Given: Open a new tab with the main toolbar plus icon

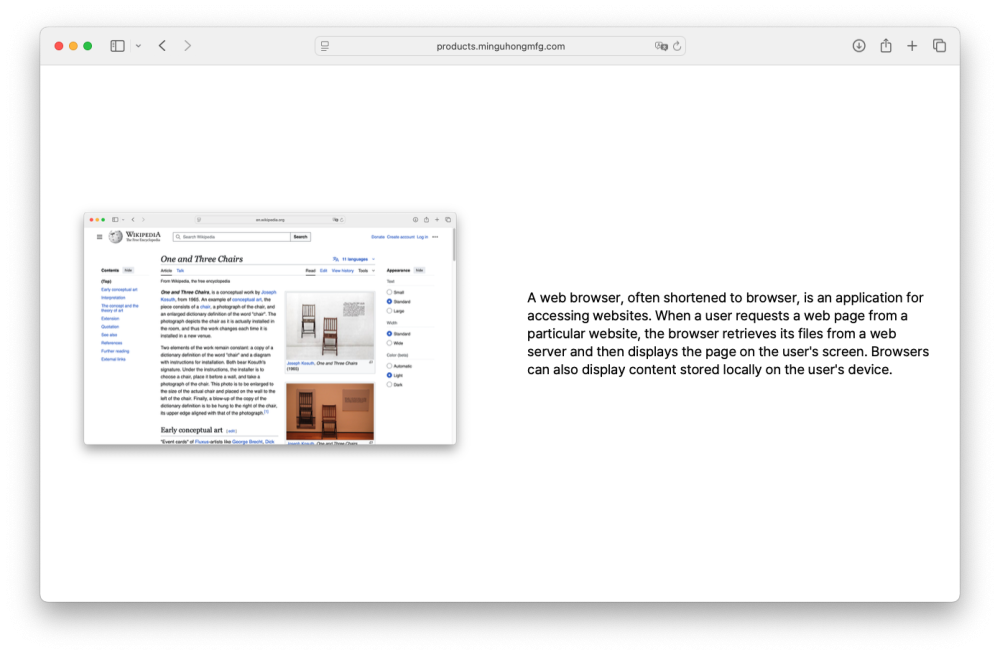Looking at the screenshot, I should pyautogui.click(x=912, y=46).
